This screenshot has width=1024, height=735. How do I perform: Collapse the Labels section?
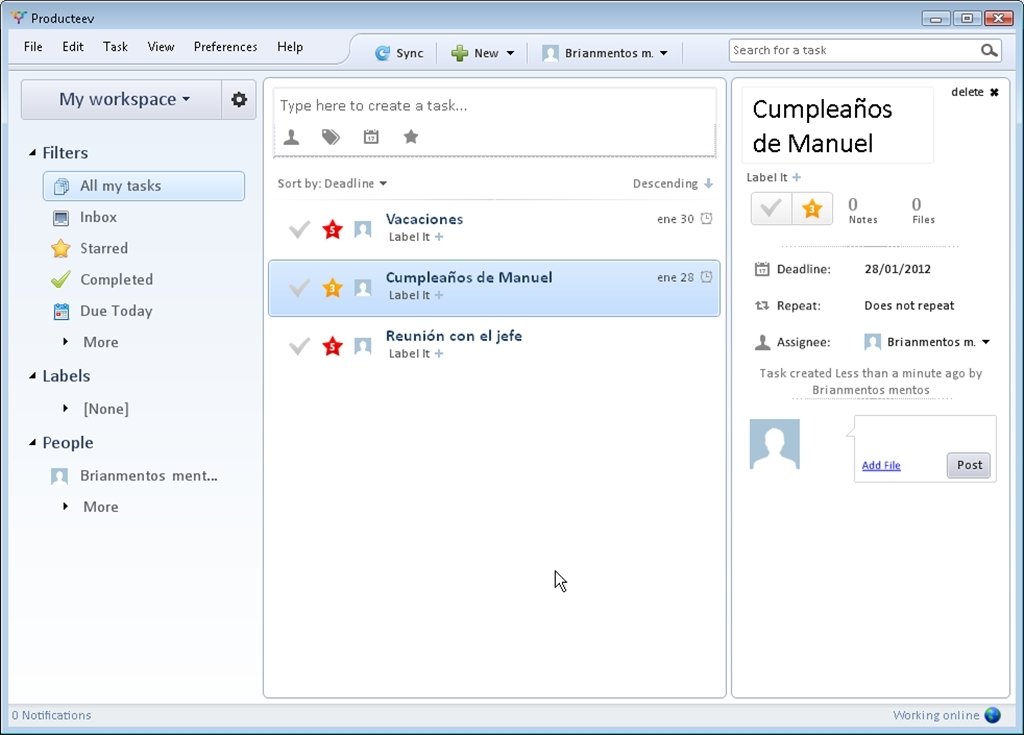tap(33, 376)
